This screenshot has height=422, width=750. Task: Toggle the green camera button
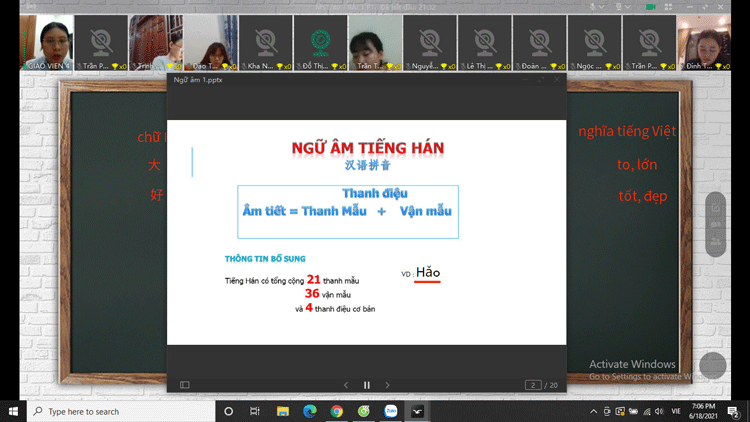click(x=652, y=6)
